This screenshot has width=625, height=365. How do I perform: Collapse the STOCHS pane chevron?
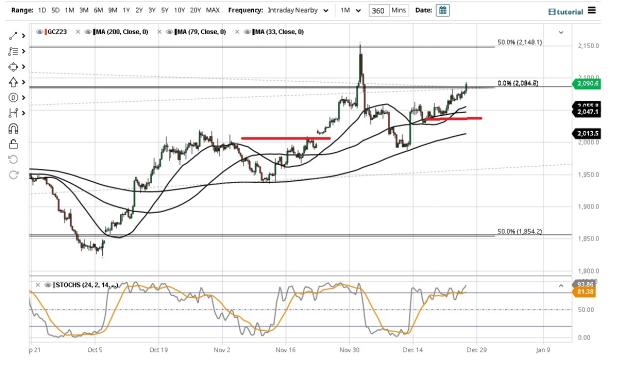click(x=561, y=286)
